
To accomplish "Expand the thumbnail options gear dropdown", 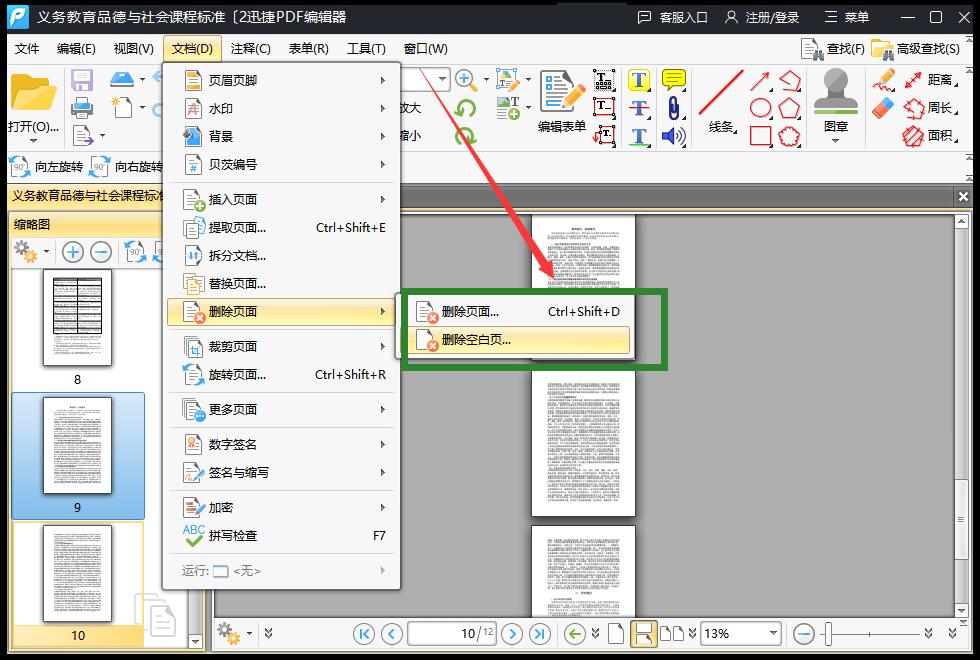I will 32,252.
